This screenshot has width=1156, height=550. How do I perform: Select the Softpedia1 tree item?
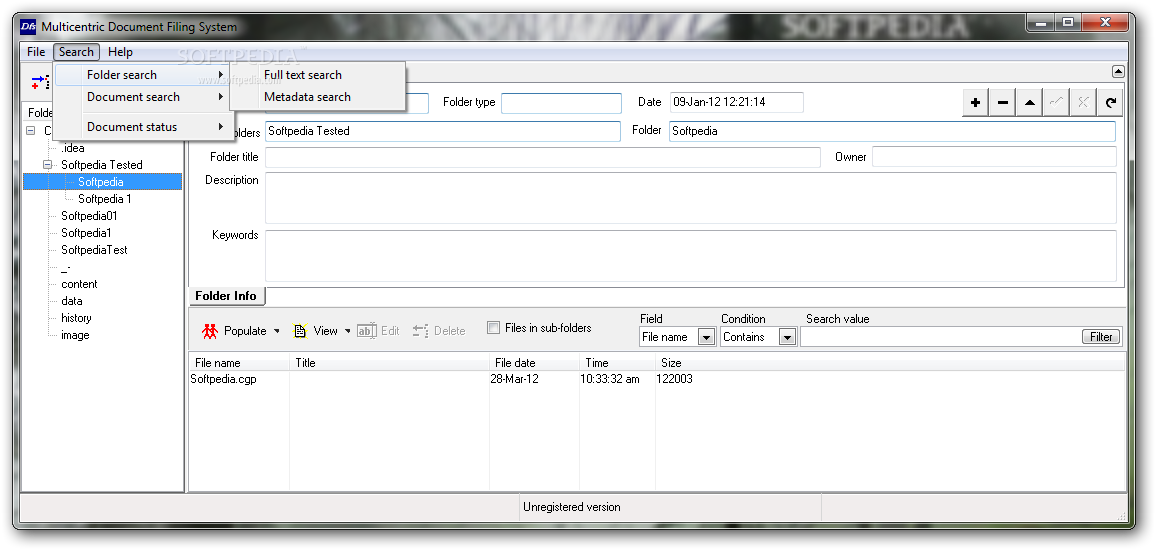click(86, 233)
